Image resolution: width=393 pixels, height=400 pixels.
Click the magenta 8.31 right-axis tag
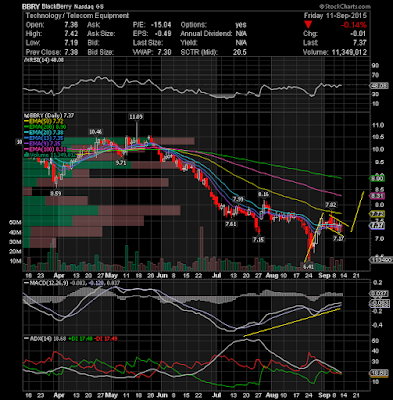pos(378,196)
